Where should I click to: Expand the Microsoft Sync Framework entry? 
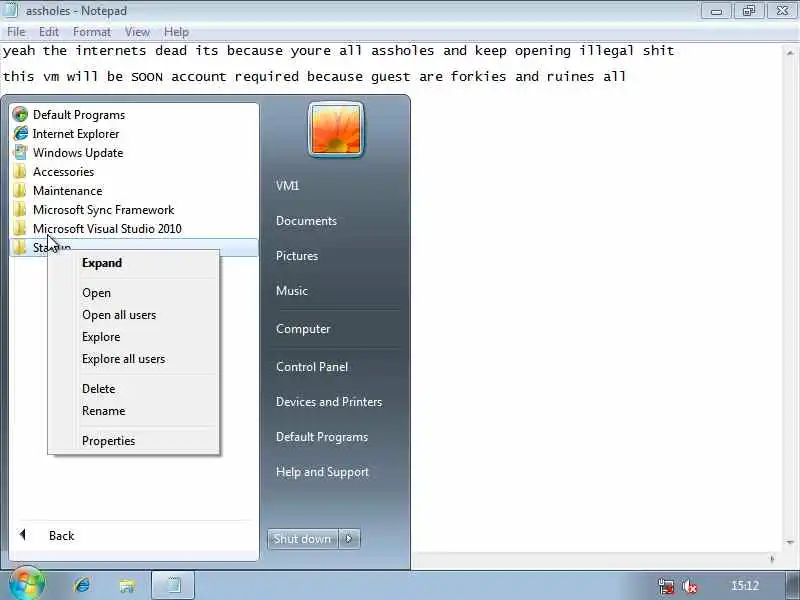tap(134, 210)
